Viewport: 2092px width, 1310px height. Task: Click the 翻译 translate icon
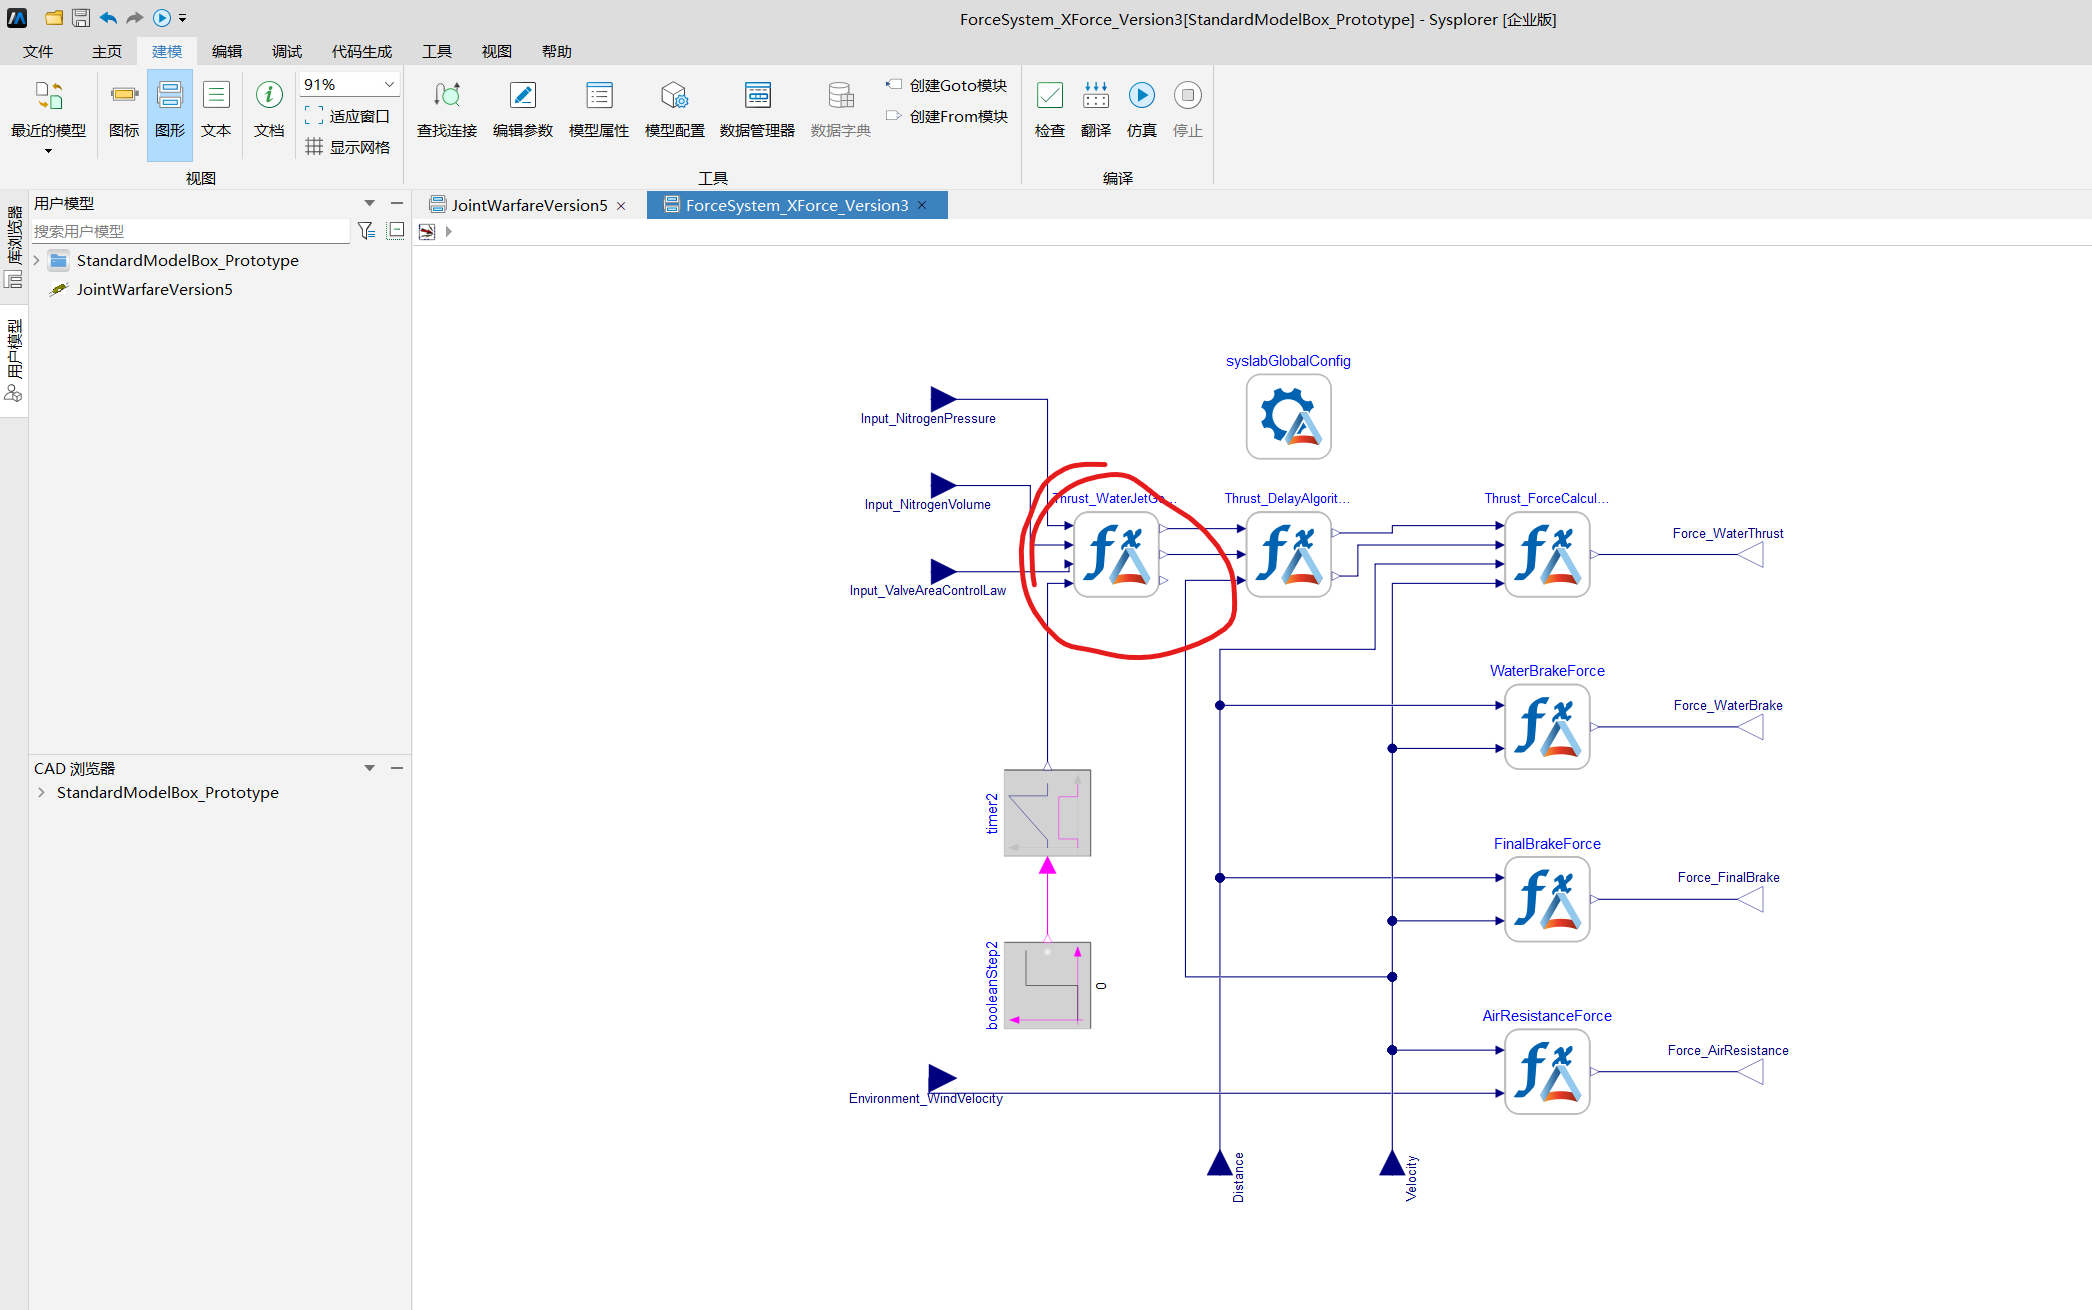point(1096,95)
